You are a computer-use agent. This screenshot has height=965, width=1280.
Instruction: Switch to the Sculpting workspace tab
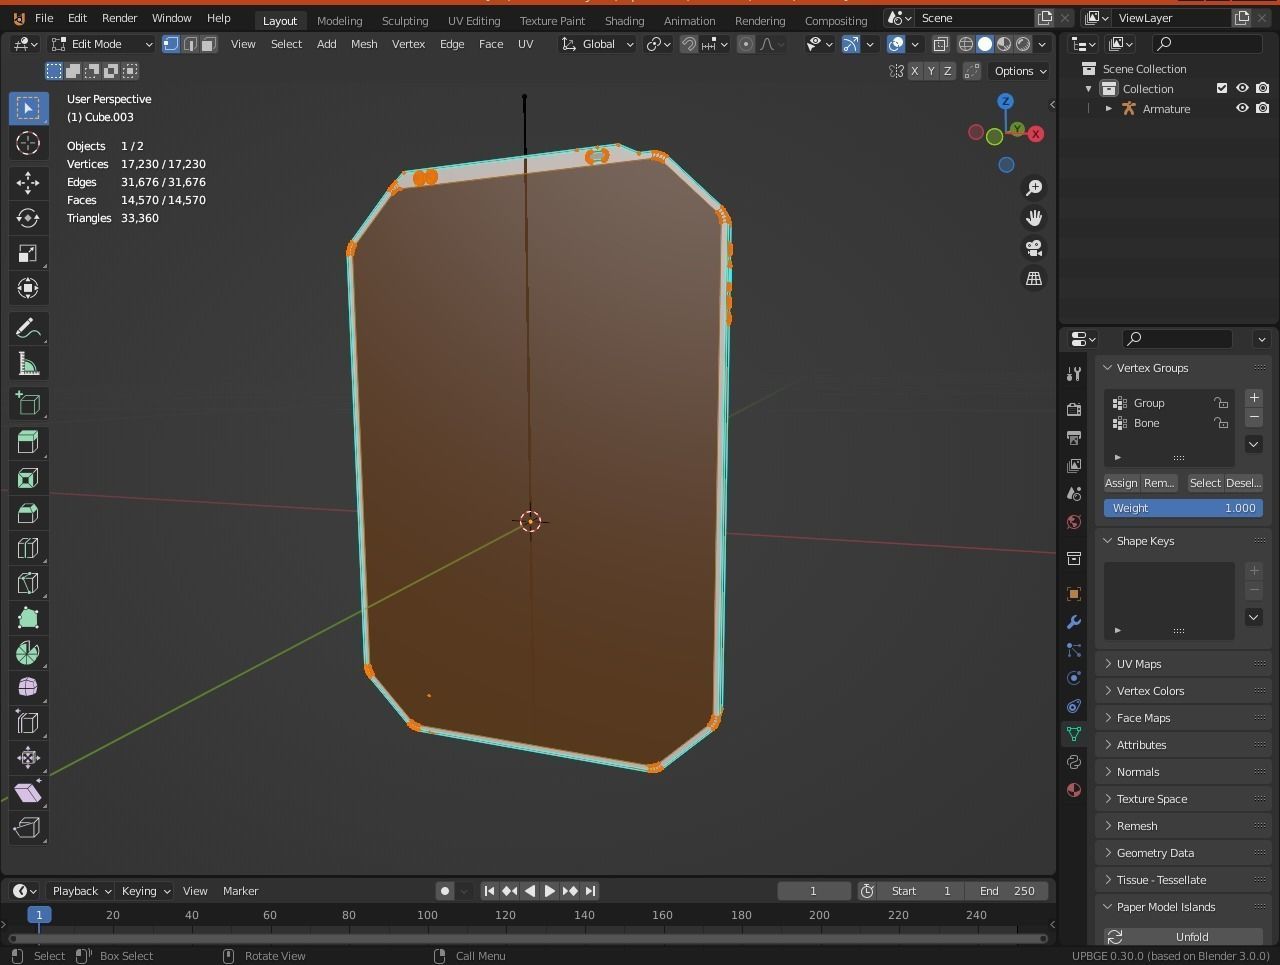tap(405, 20)
